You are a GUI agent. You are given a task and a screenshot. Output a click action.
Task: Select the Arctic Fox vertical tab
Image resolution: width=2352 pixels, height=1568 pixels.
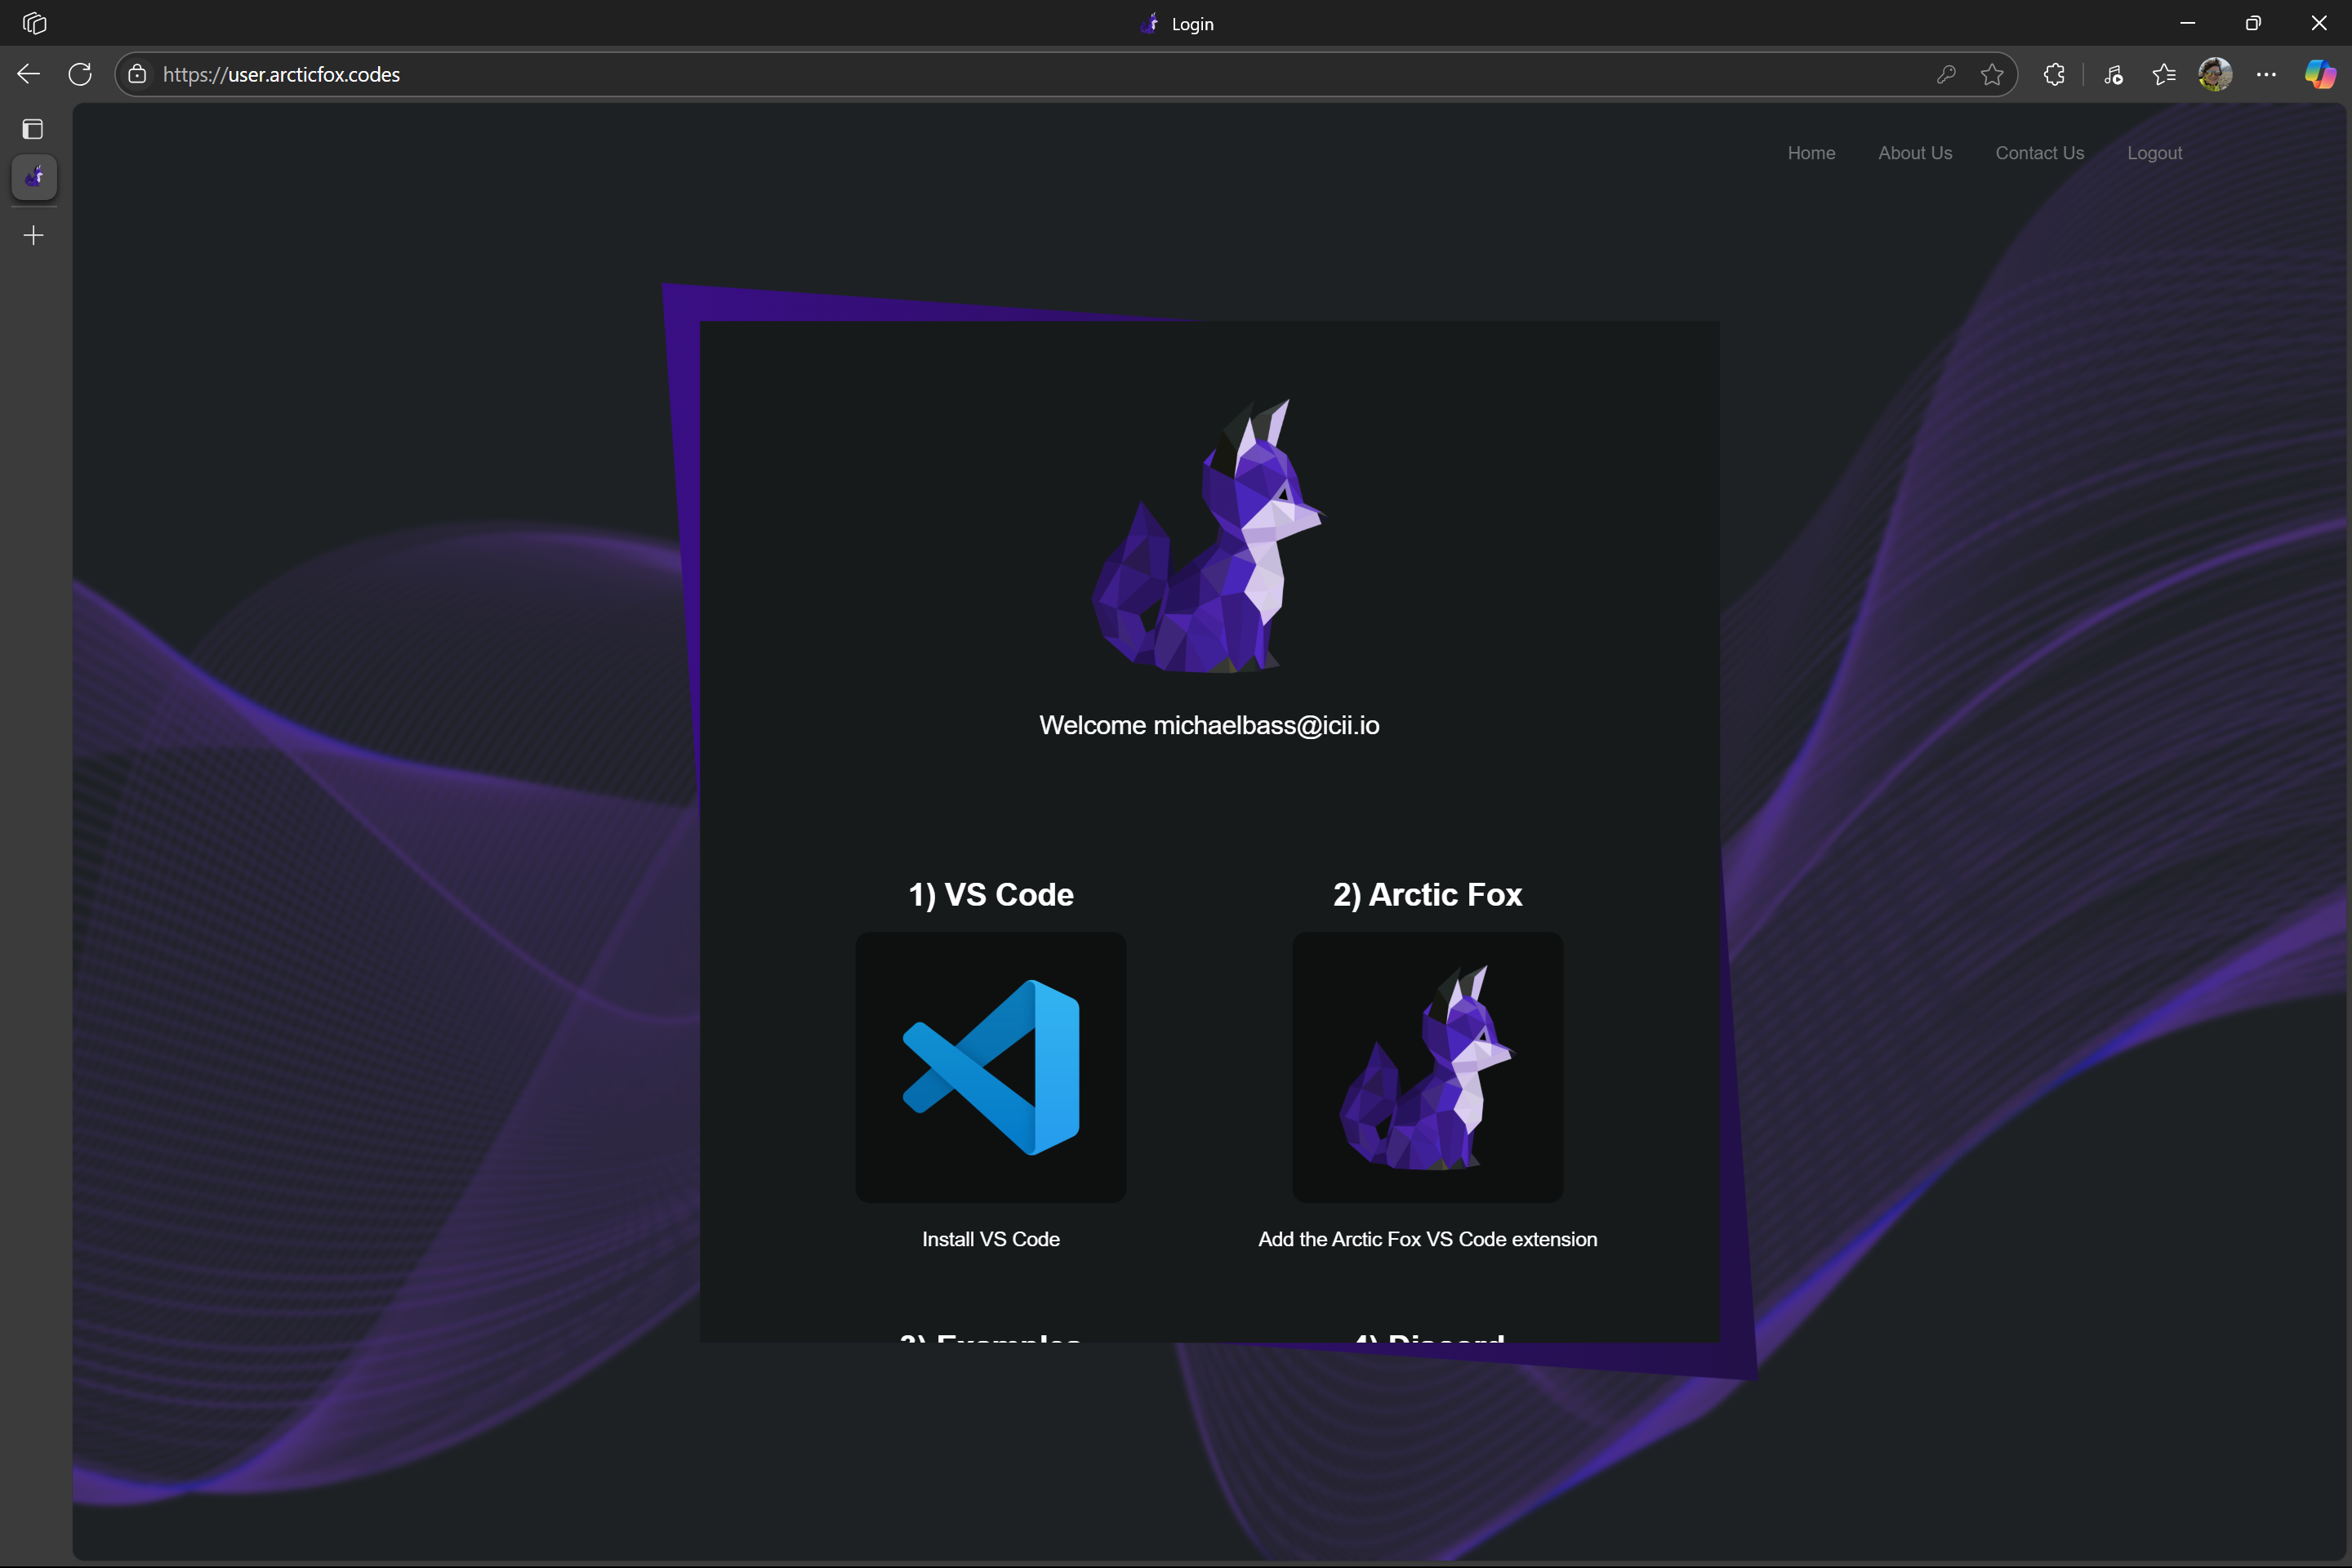point(34,177)
